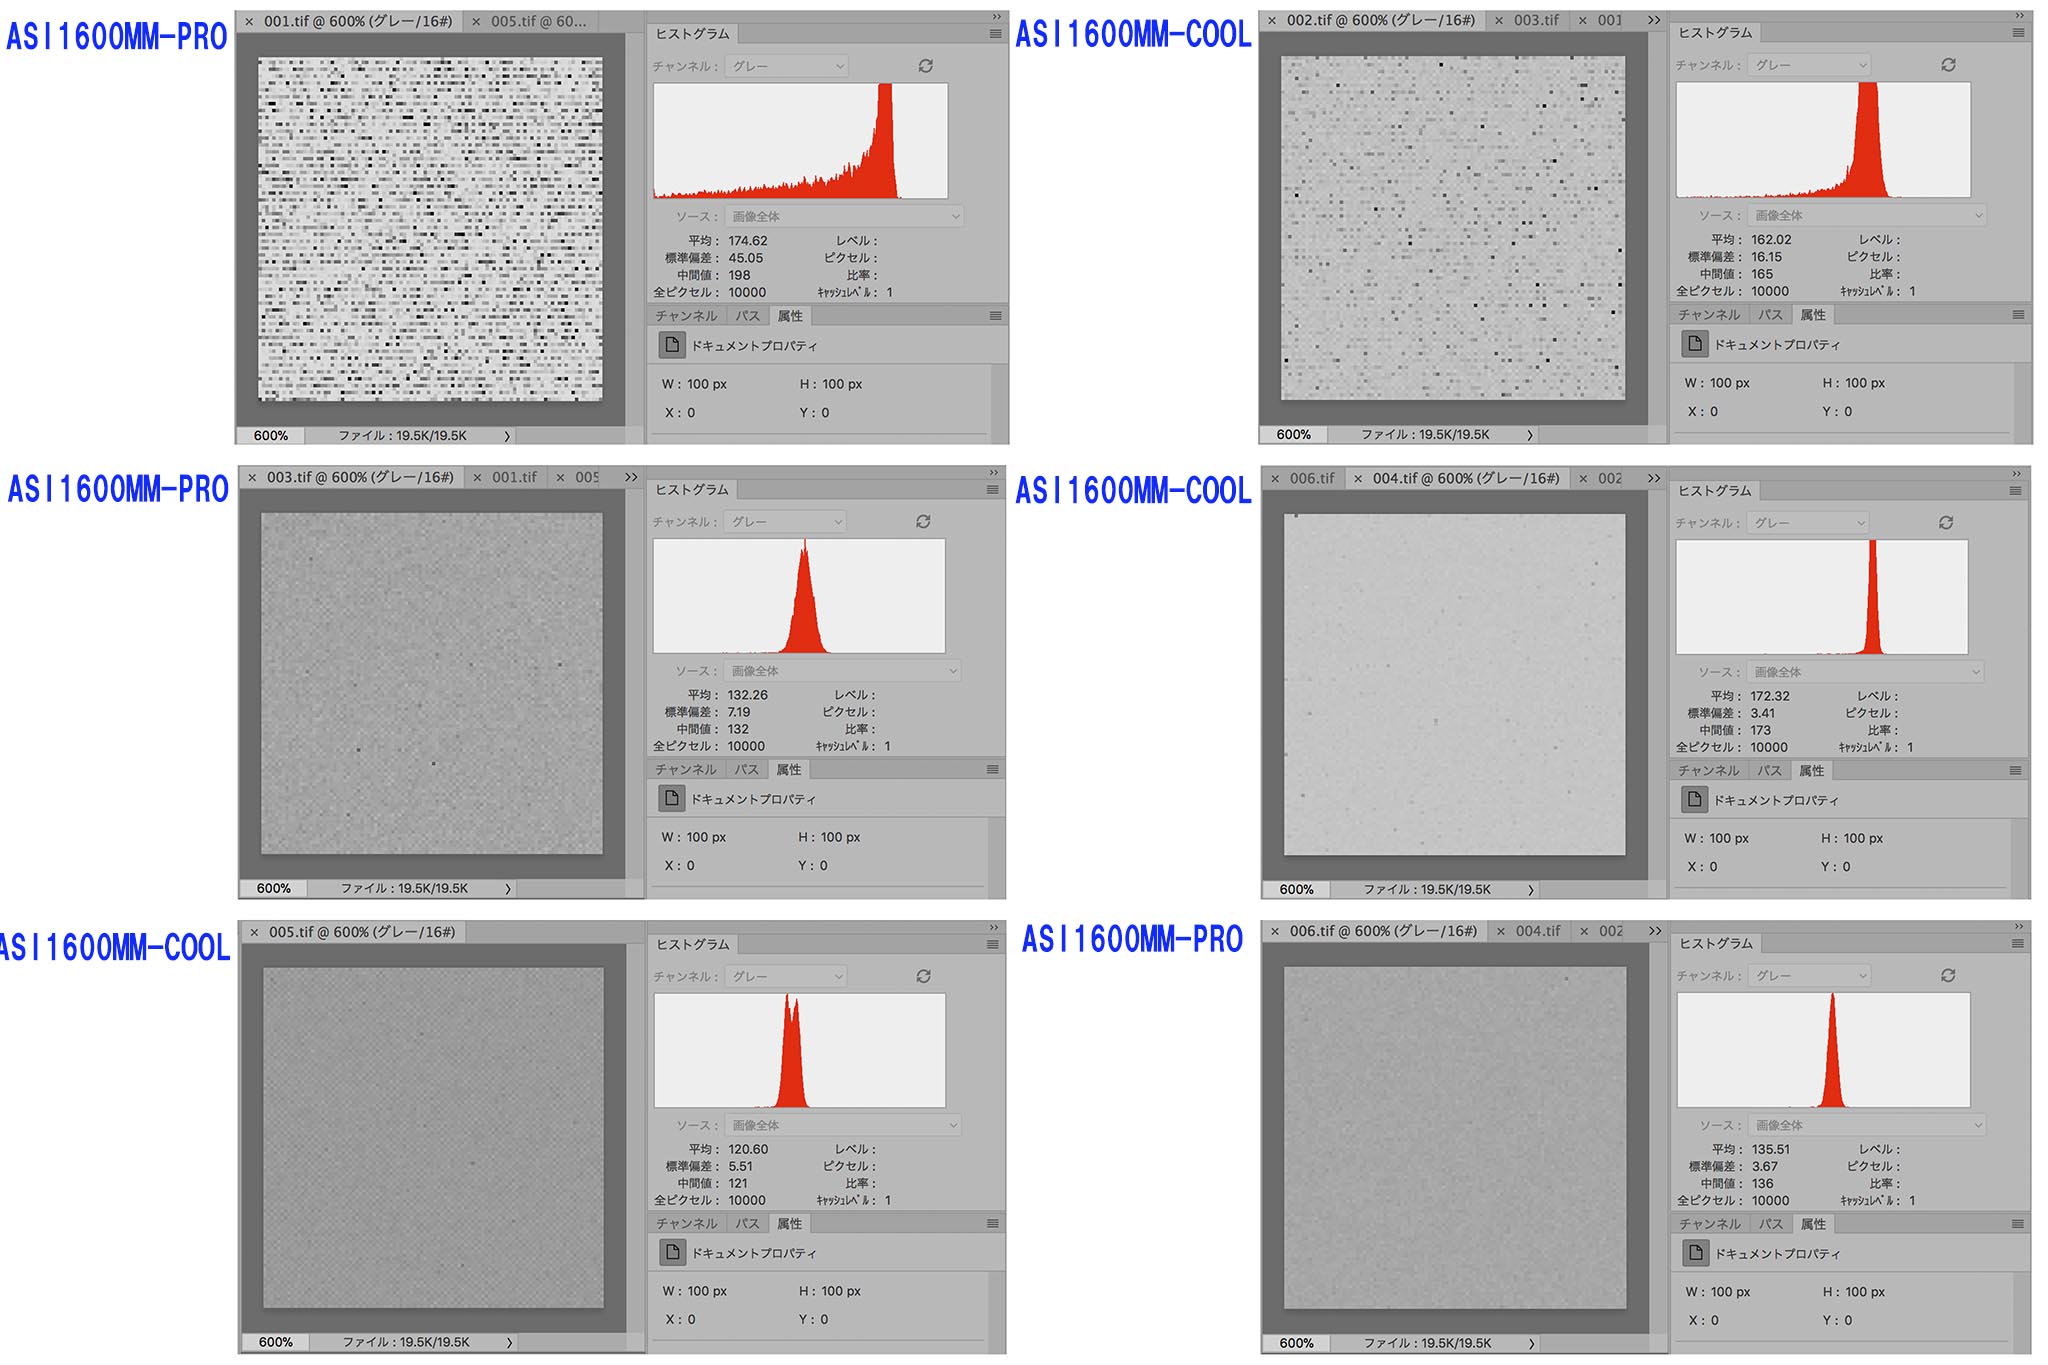Click status bar arrow in 003.tif window
Image resolution: width=2048 pixels, height=1365 pixels.
point(508,888)
